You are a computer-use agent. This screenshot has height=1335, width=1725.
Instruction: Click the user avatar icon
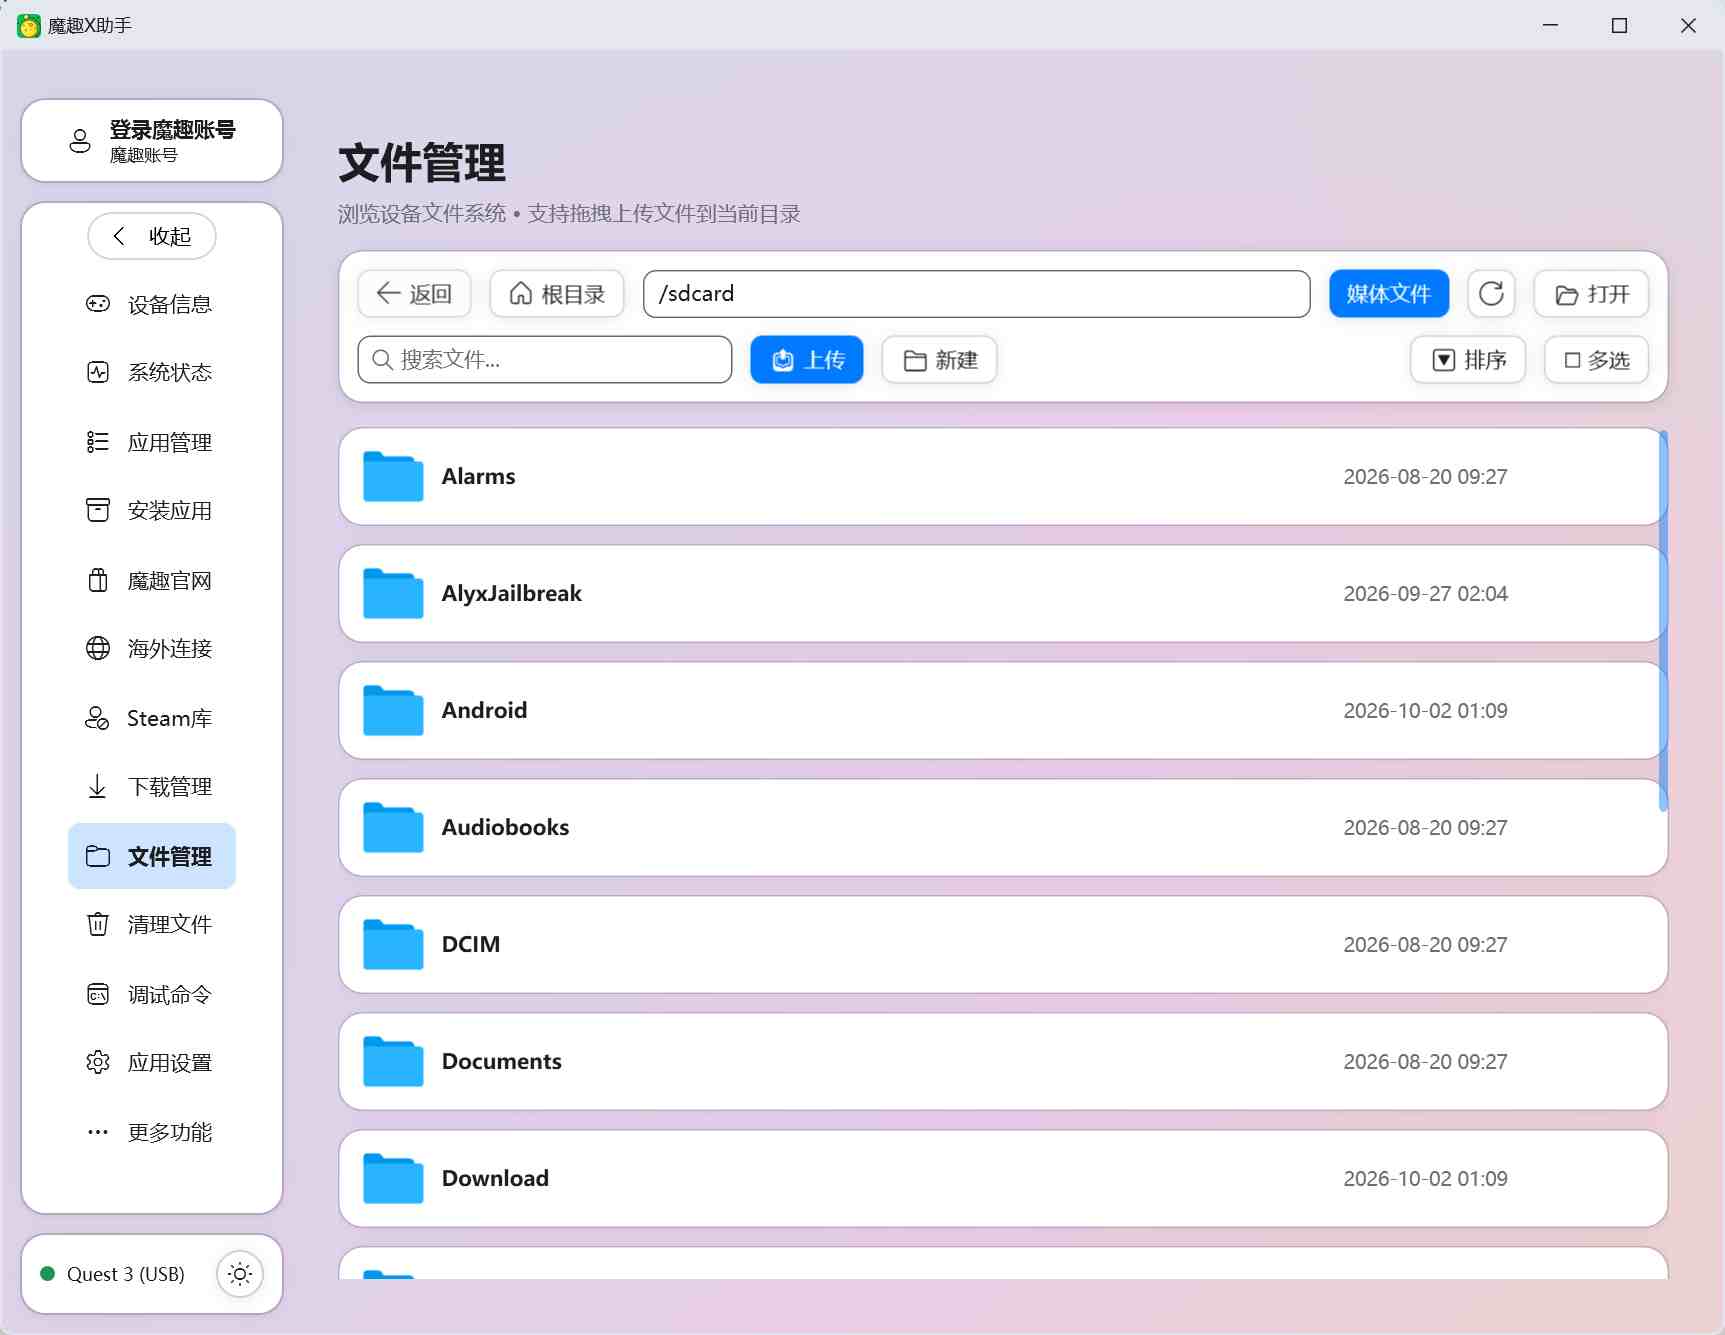point(80,141)
